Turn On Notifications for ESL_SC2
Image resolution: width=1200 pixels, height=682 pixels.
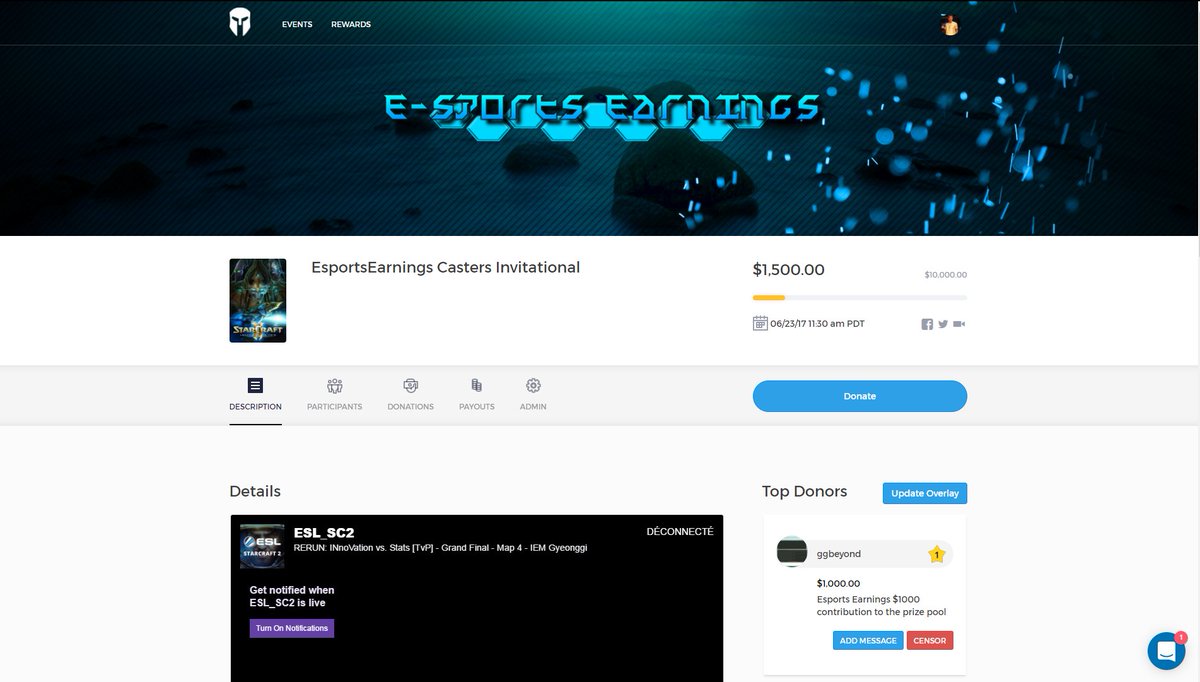(292, 628)
